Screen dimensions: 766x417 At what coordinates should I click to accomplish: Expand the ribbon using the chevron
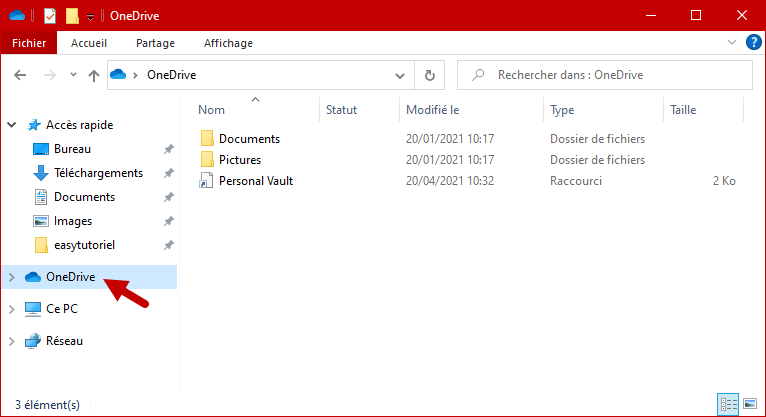731,42
